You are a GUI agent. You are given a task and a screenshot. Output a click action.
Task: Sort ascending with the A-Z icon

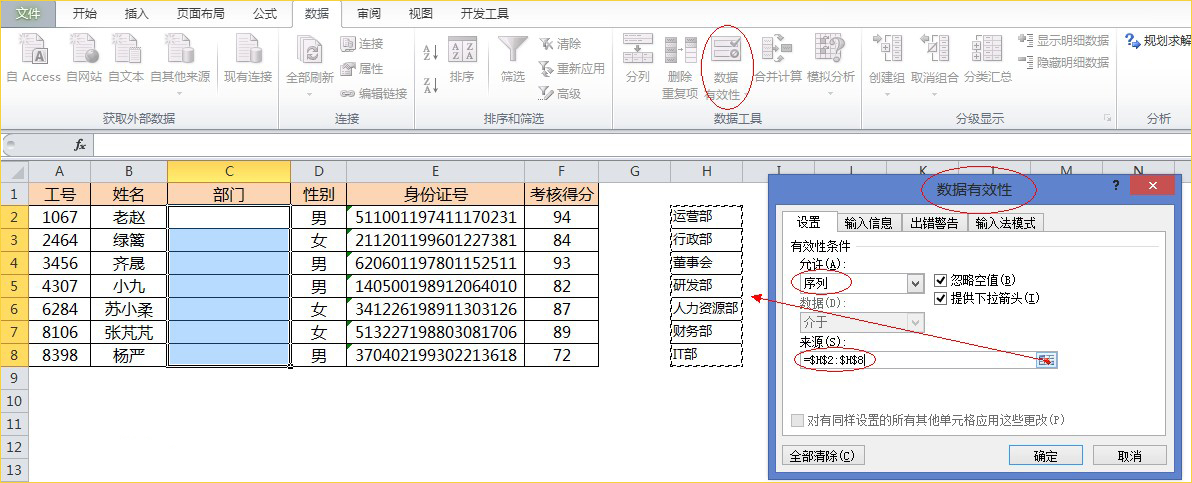click(x=431, y=52)
